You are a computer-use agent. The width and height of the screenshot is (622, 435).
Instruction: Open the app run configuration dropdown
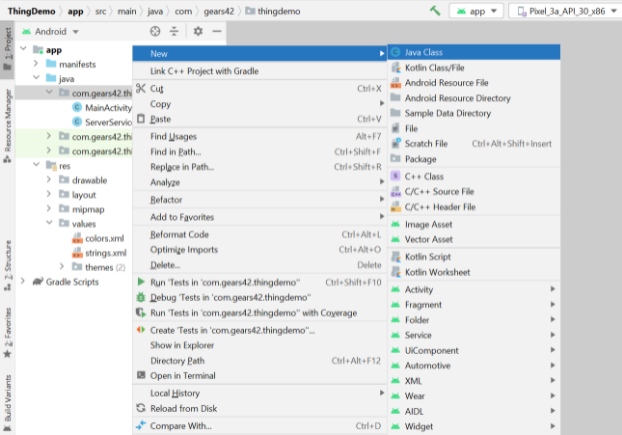coord(476,11)
